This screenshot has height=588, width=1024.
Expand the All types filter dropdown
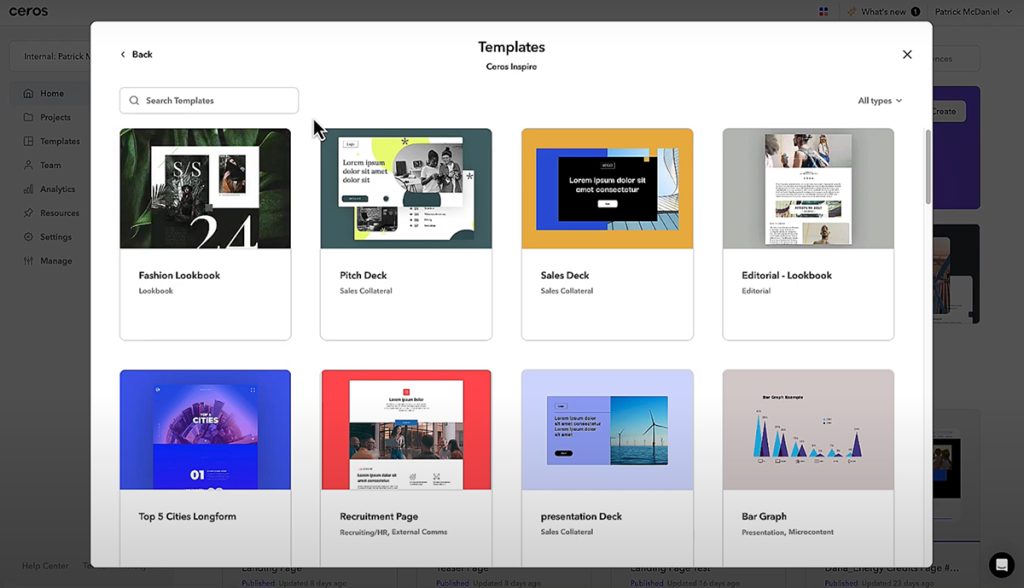click(875, 100)
